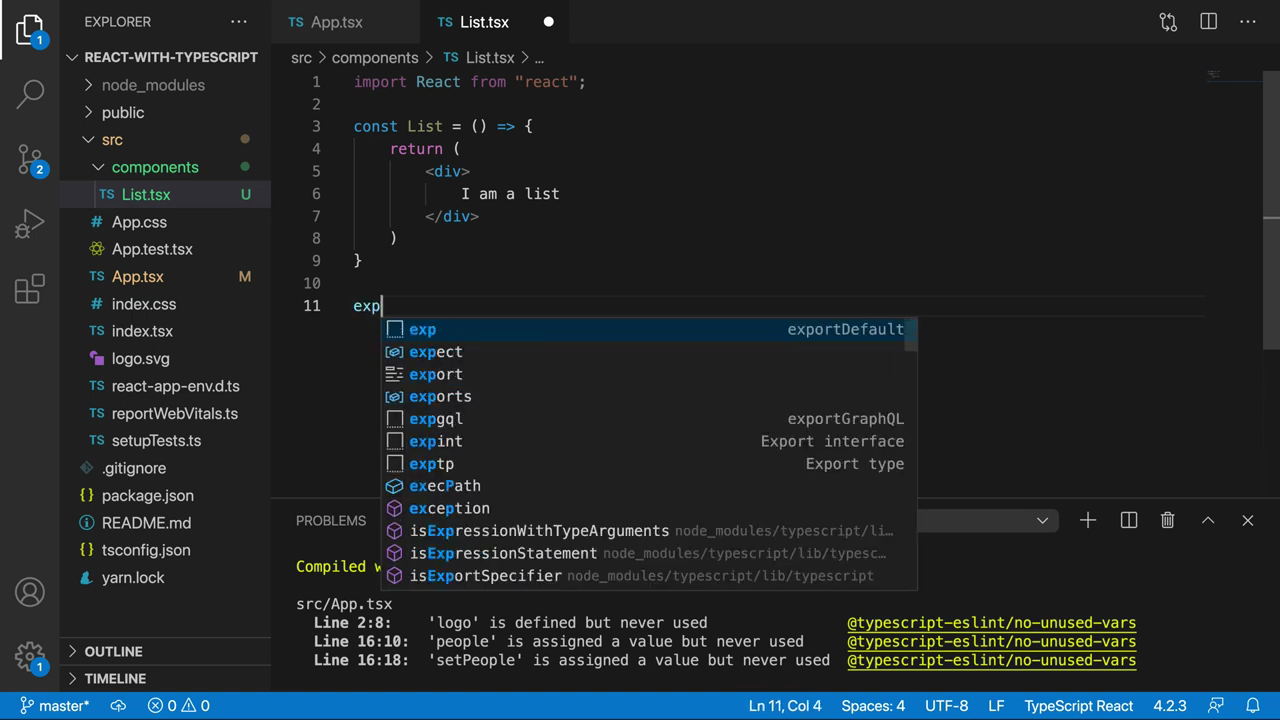The height and width of the screenshot is (720, 1280).
Task: Click Ln 11, Col 4 in status bar
Action: tap(785, 705)
